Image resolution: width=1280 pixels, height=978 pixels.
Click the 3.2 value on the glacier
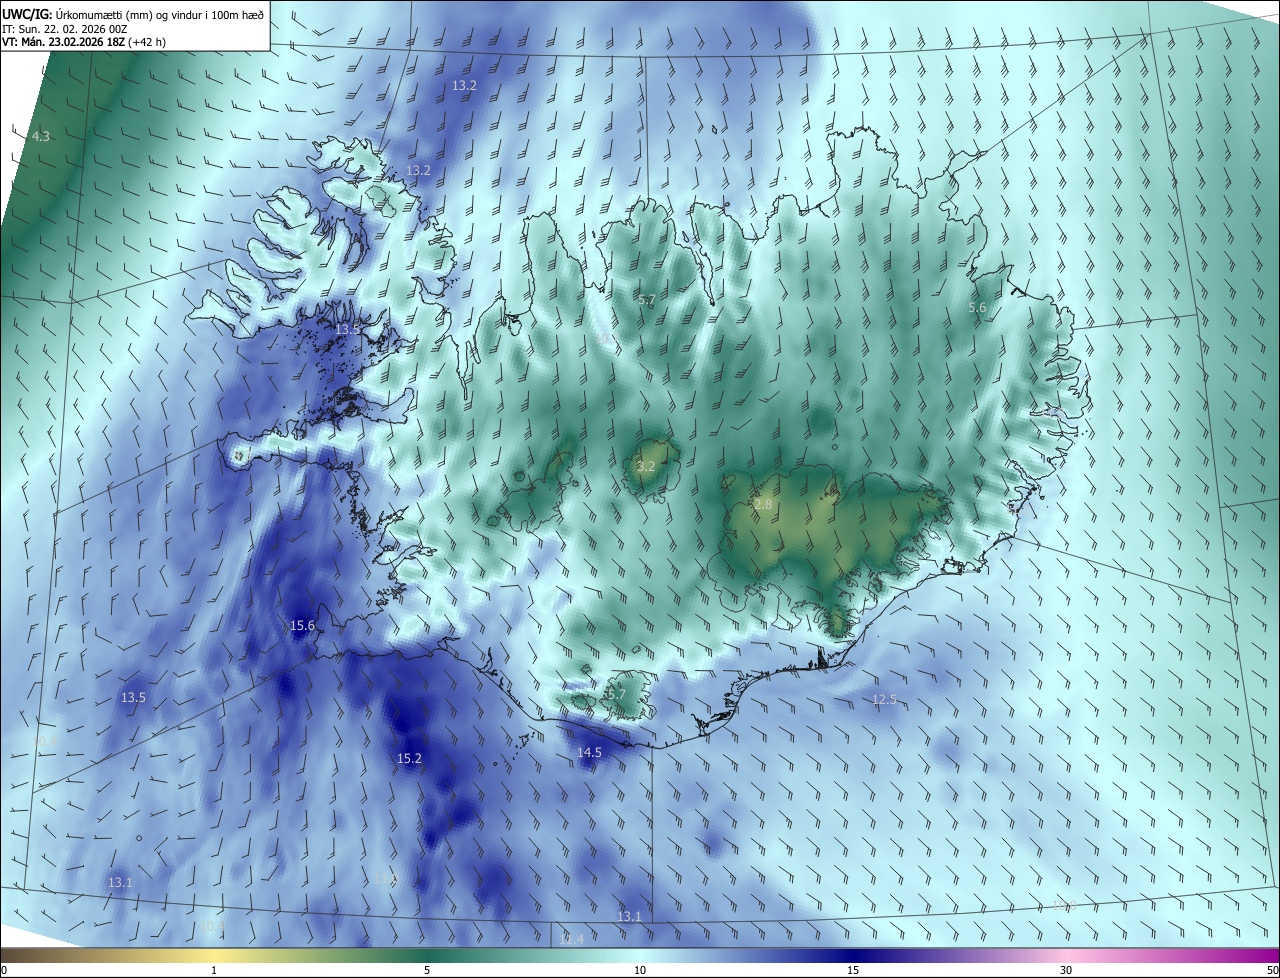pos(646,466)
